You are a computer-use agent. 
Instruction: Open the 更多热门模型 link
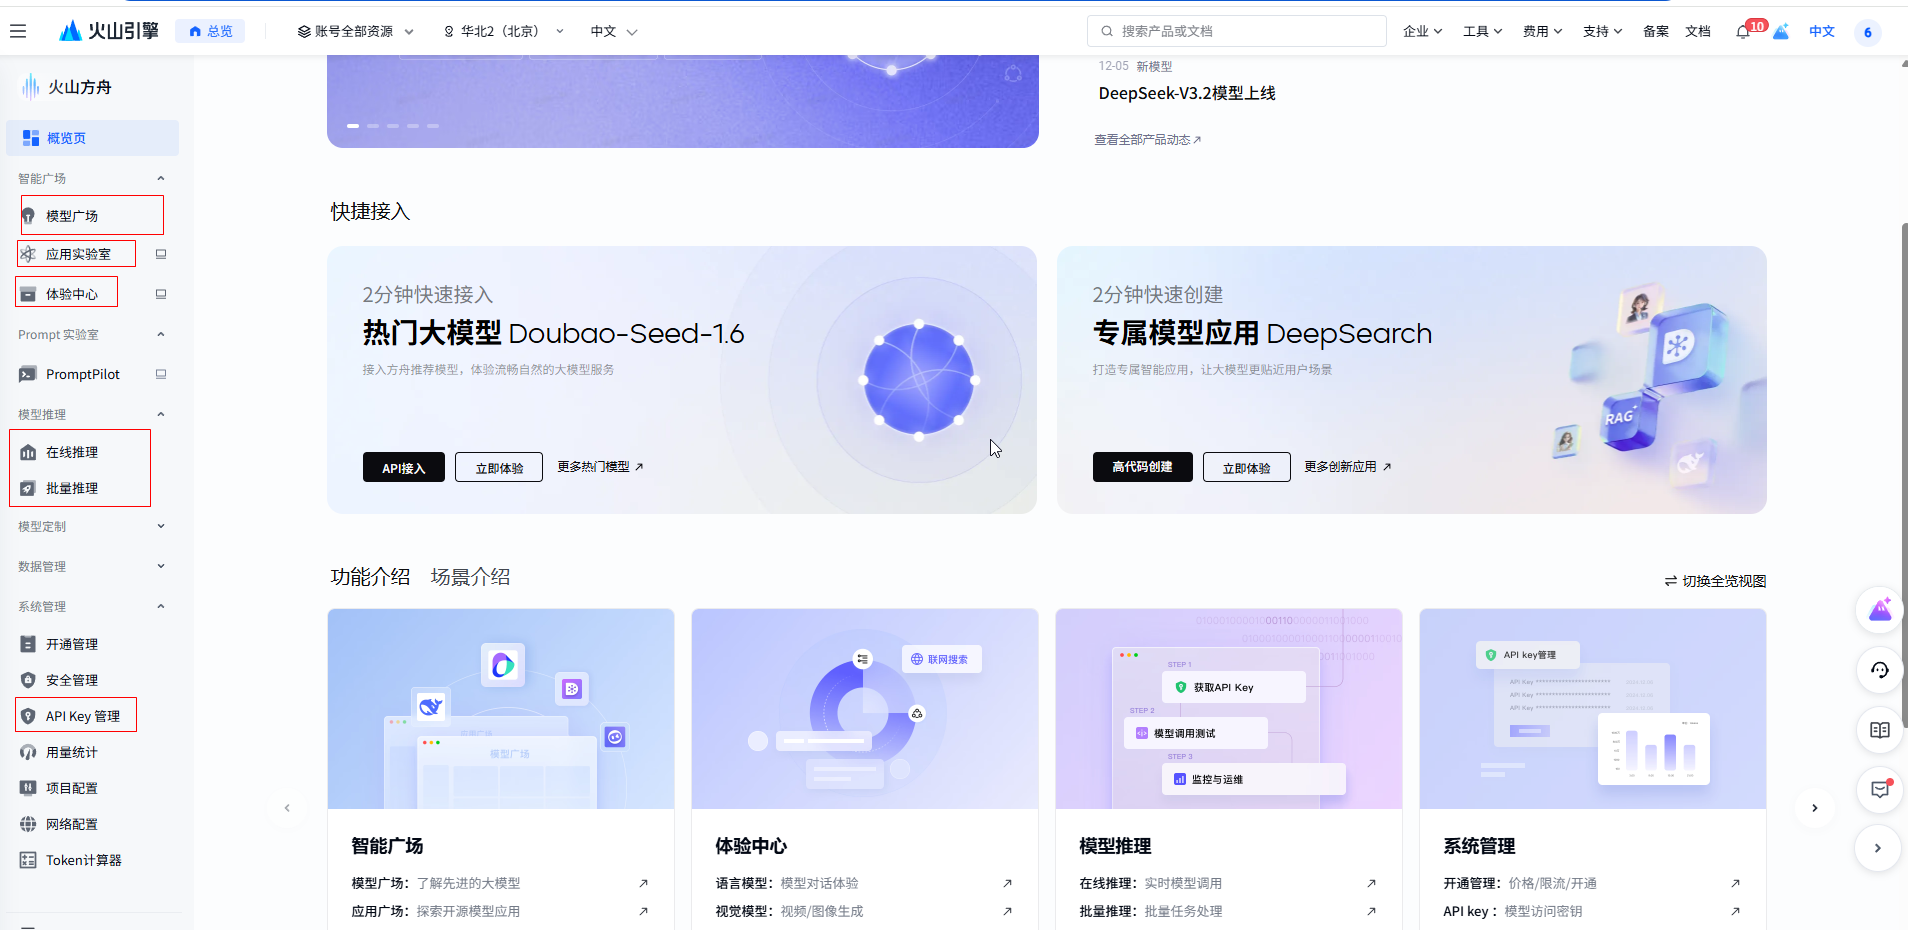point(600,467)
